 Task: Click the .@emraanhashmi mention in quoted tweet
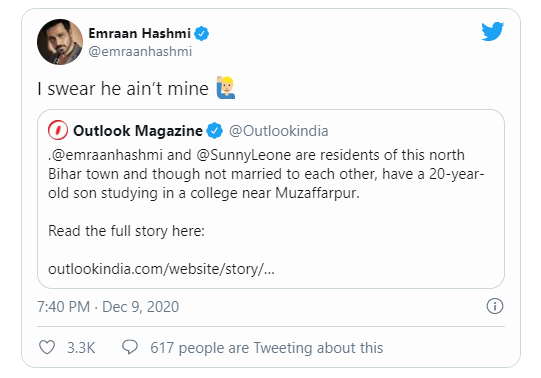pos(105,155)
